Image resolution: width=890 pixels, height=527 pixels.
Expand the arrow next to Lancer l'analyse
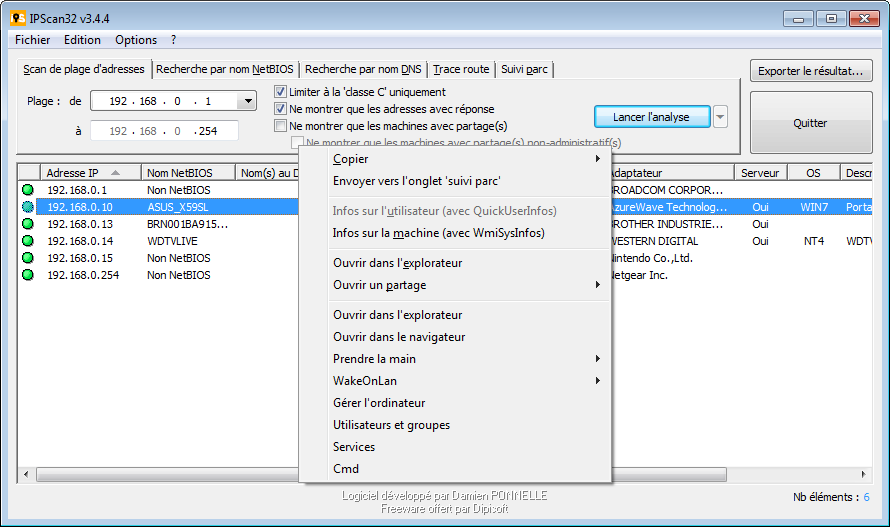[720, 117]
